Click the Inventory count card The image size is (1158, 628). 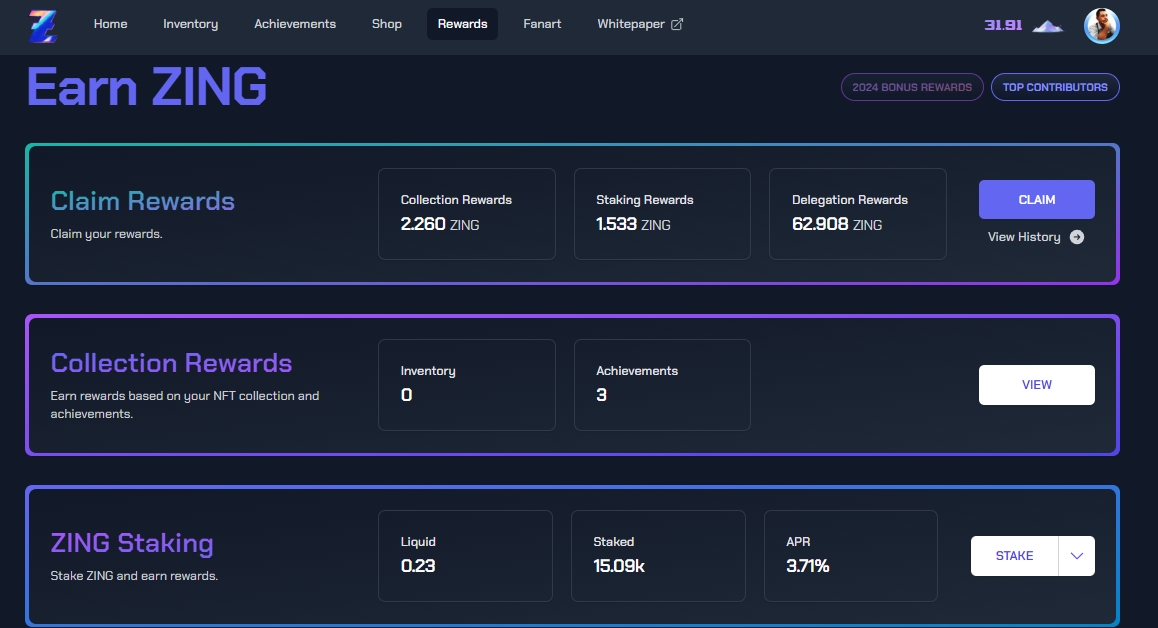coord(467,385)
